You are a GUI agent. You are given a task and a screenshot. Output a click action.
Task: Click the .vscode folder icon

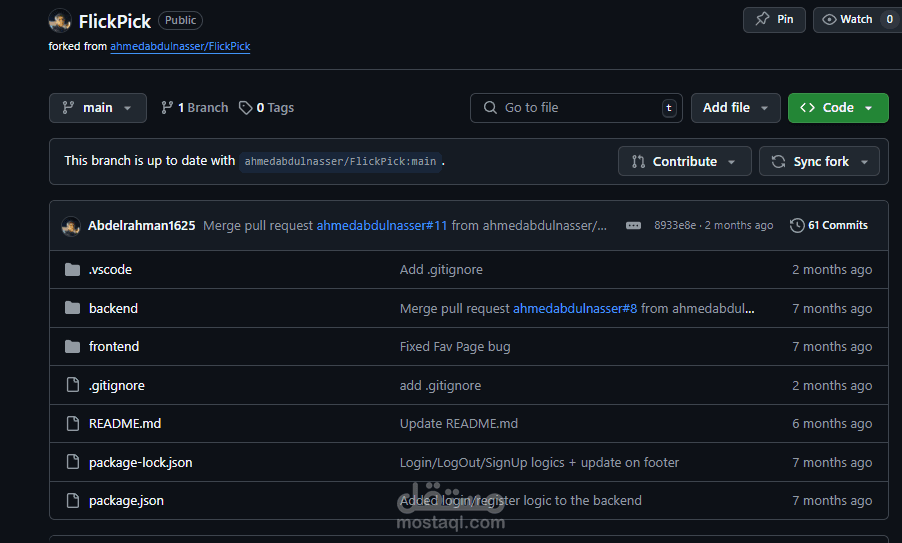(x=72, y=269)
